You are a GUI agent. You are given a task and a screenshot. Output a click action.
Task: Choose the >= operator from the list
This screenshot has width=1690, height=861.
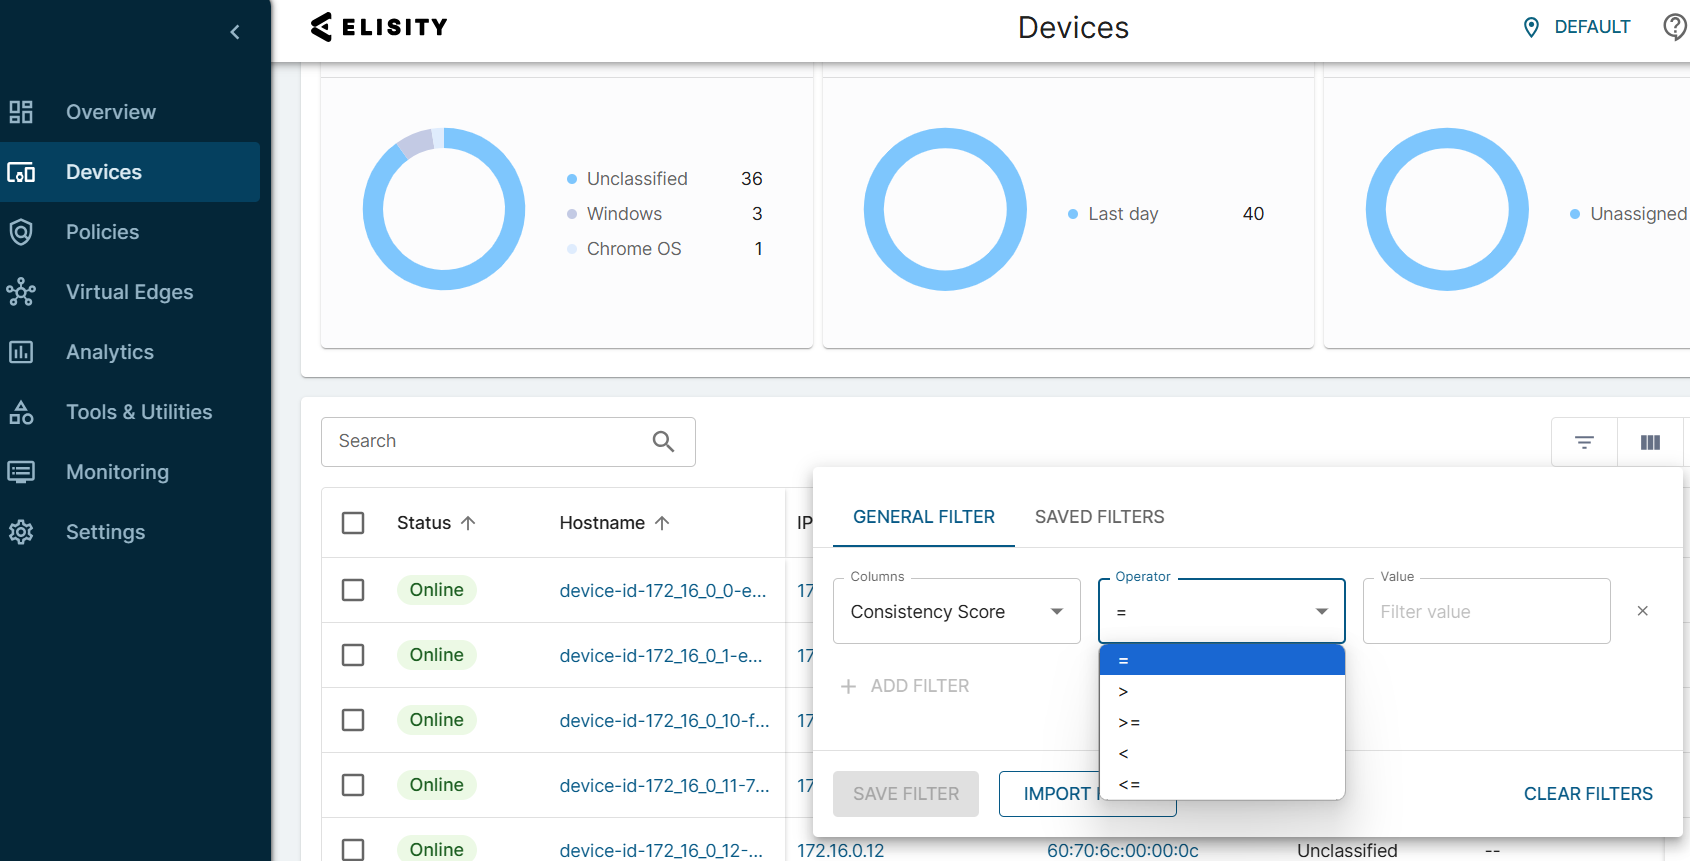1129,722
